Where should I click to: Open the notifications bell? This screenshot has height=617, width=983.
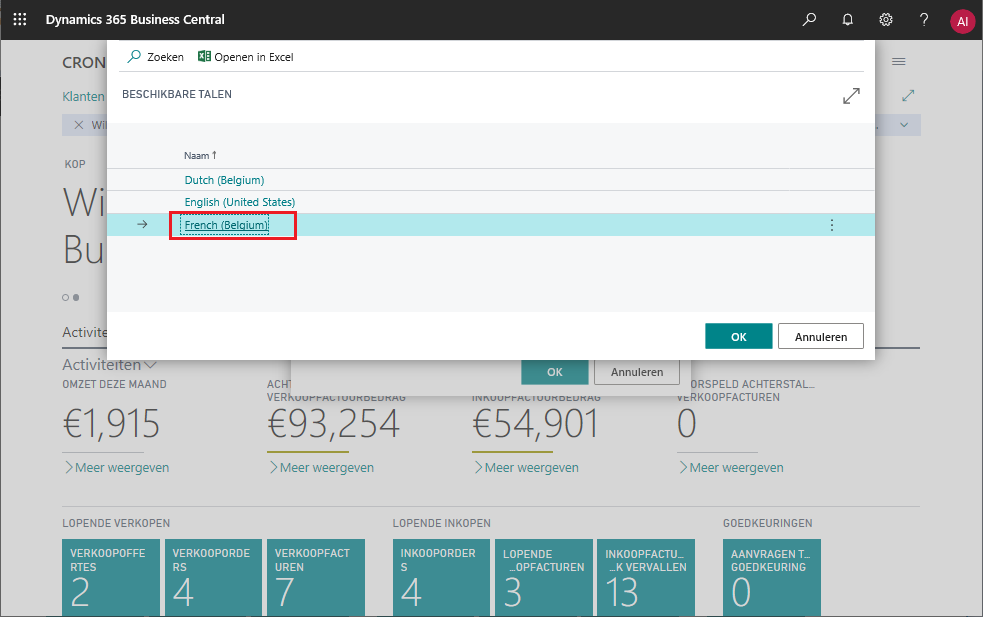click(848, 19)
